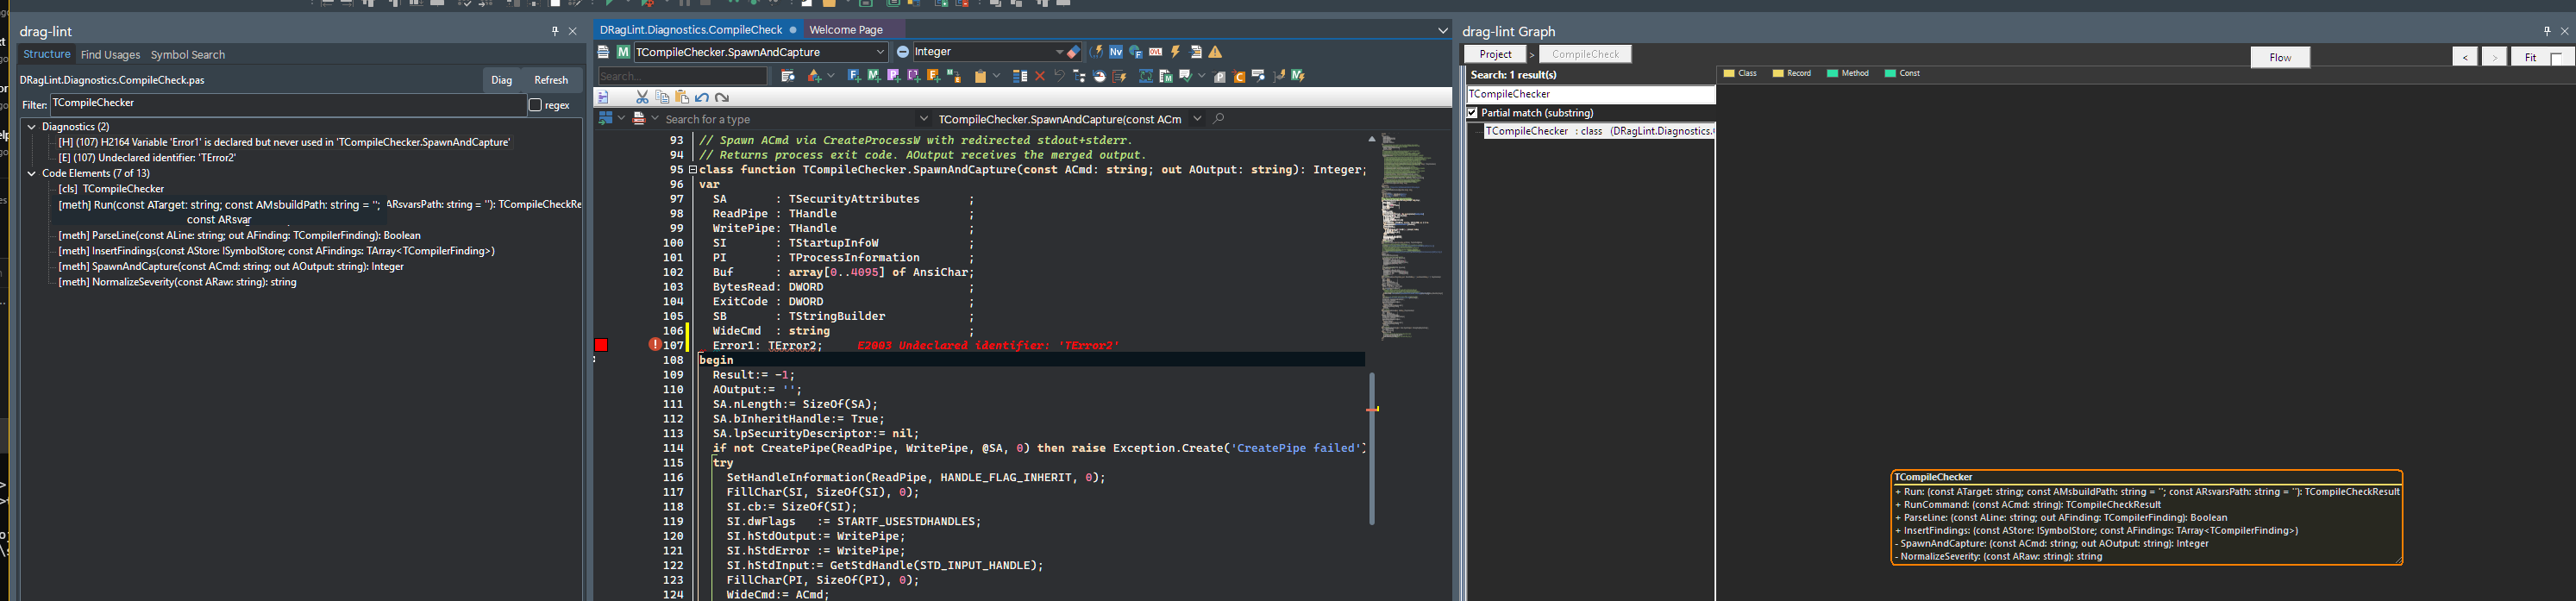The image size is (2576, 601).
Task: Enable the regex checkbox next to filter
Action: click(535, 105)
